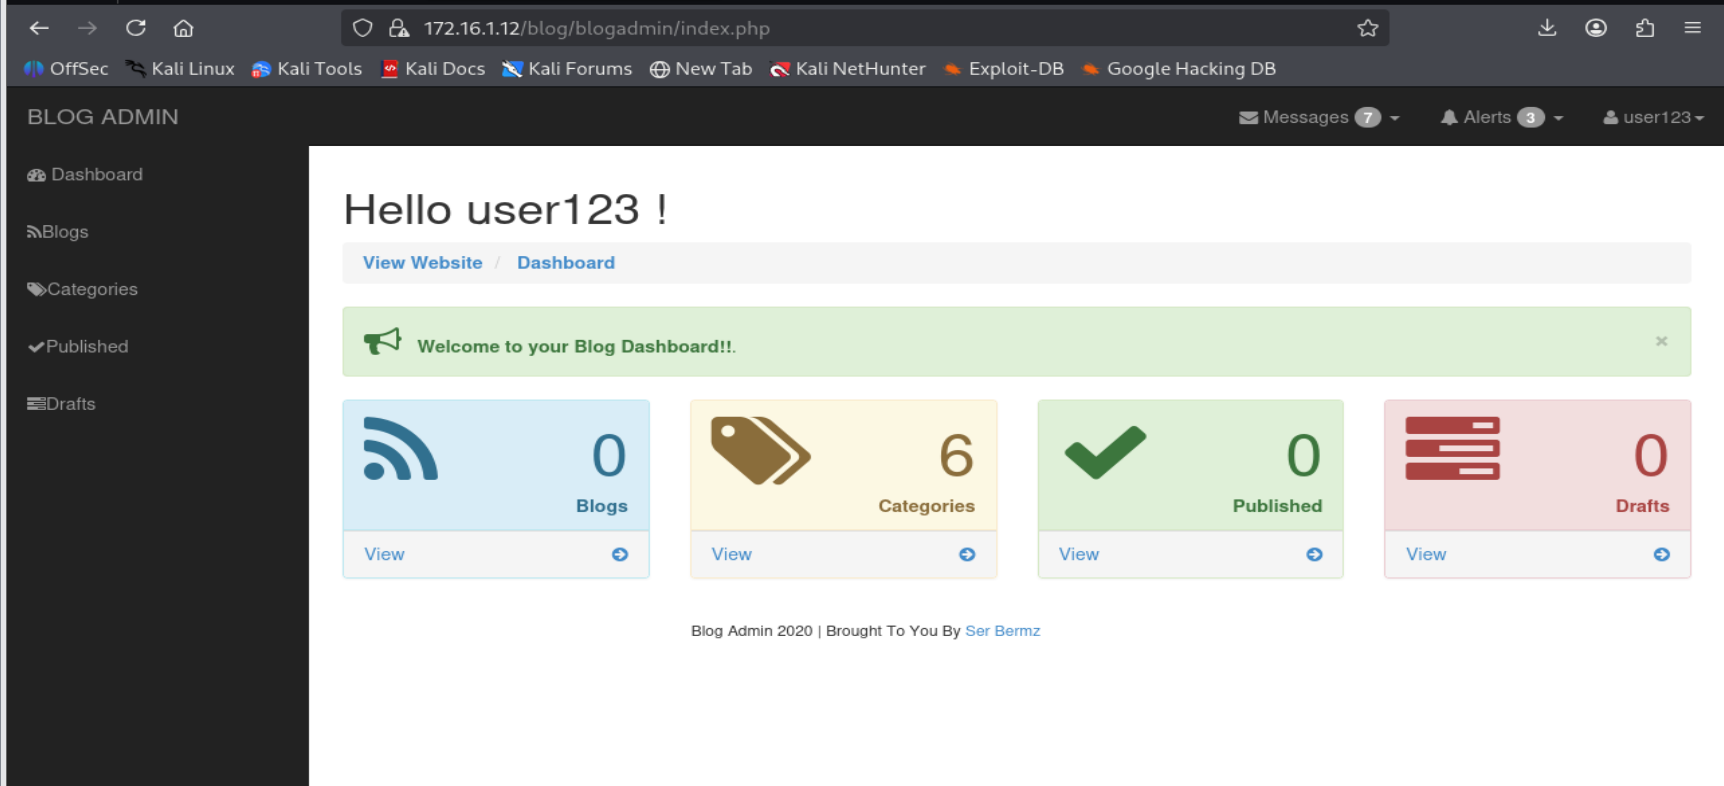1724x786 pixels.
Task: Click the Messages count badge 7
Action: coord(1367,117)
